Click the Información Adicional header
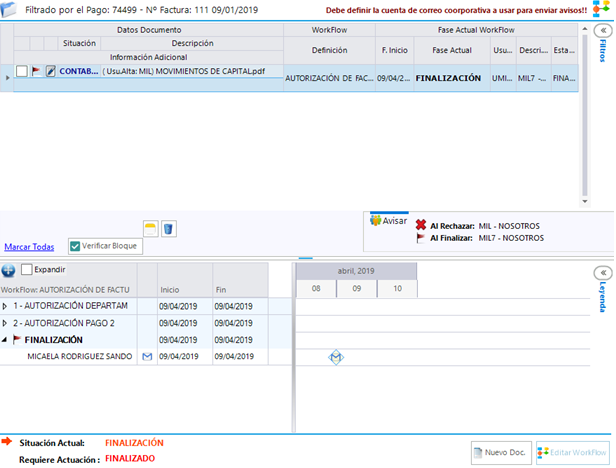This screenshot has height=468, width=616. coord(148,57)
